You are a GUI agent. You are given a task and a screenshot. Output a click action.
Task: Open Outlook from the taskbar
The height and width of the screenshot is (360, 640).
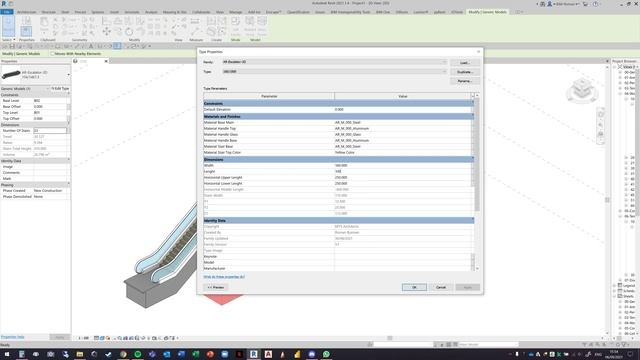point(167,354)
